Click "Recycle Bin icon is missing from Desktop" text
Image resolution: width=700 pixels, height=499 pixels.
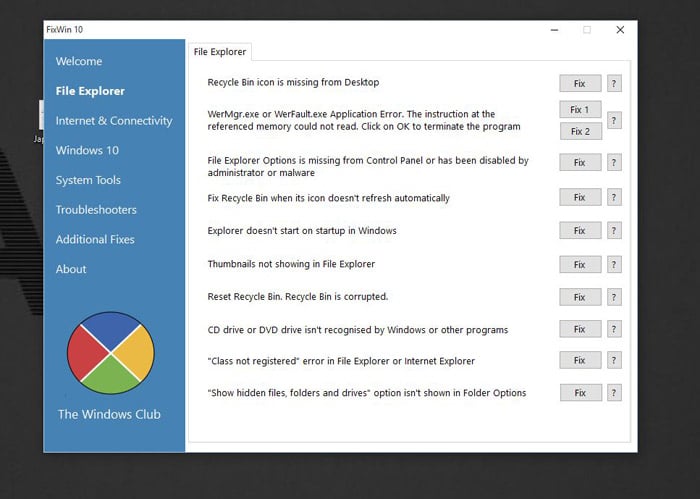pos(293,83)
